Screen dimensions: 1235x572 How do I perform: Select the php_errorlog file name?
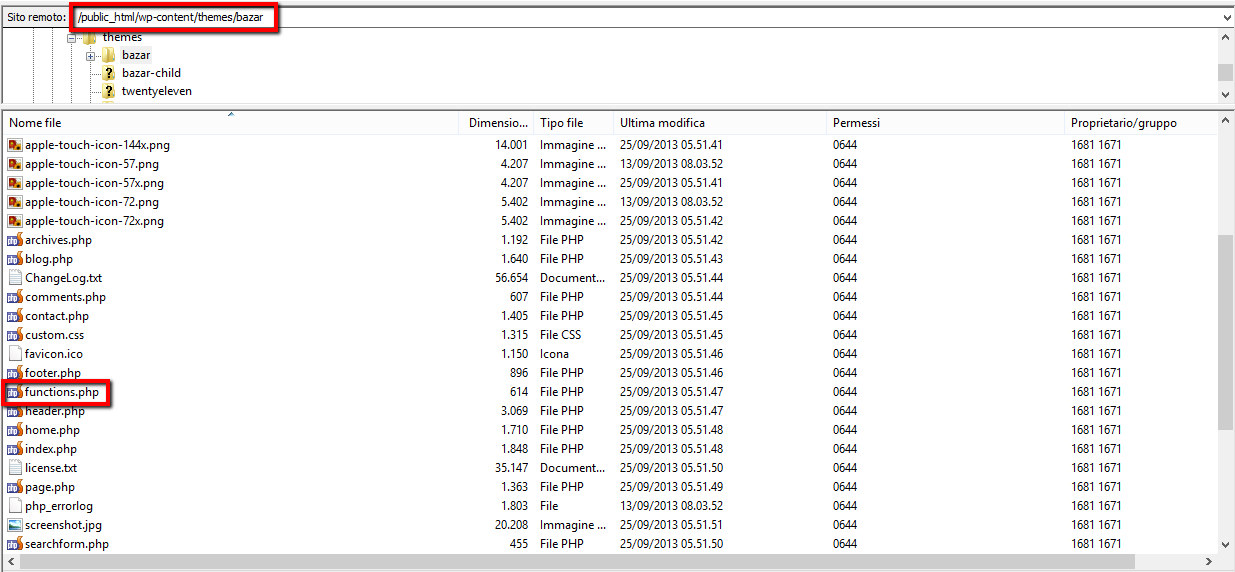59,506
